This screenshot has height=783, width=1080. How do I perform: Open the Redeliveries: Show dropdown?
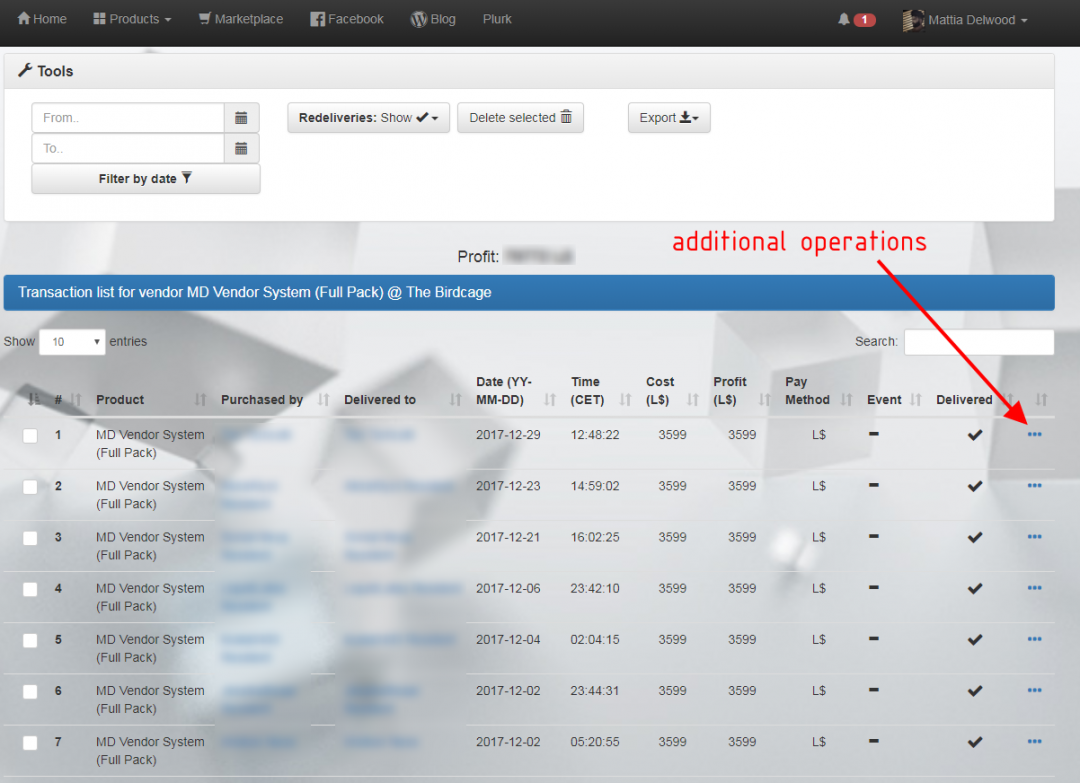point(368,117)
